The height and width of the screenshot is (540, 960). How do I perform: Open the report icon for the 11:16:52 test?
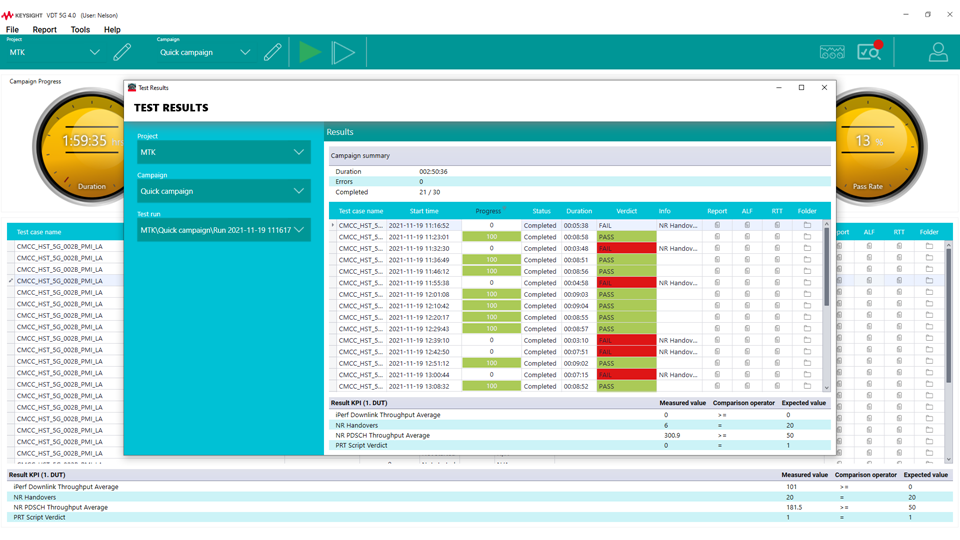pos(717,225)
